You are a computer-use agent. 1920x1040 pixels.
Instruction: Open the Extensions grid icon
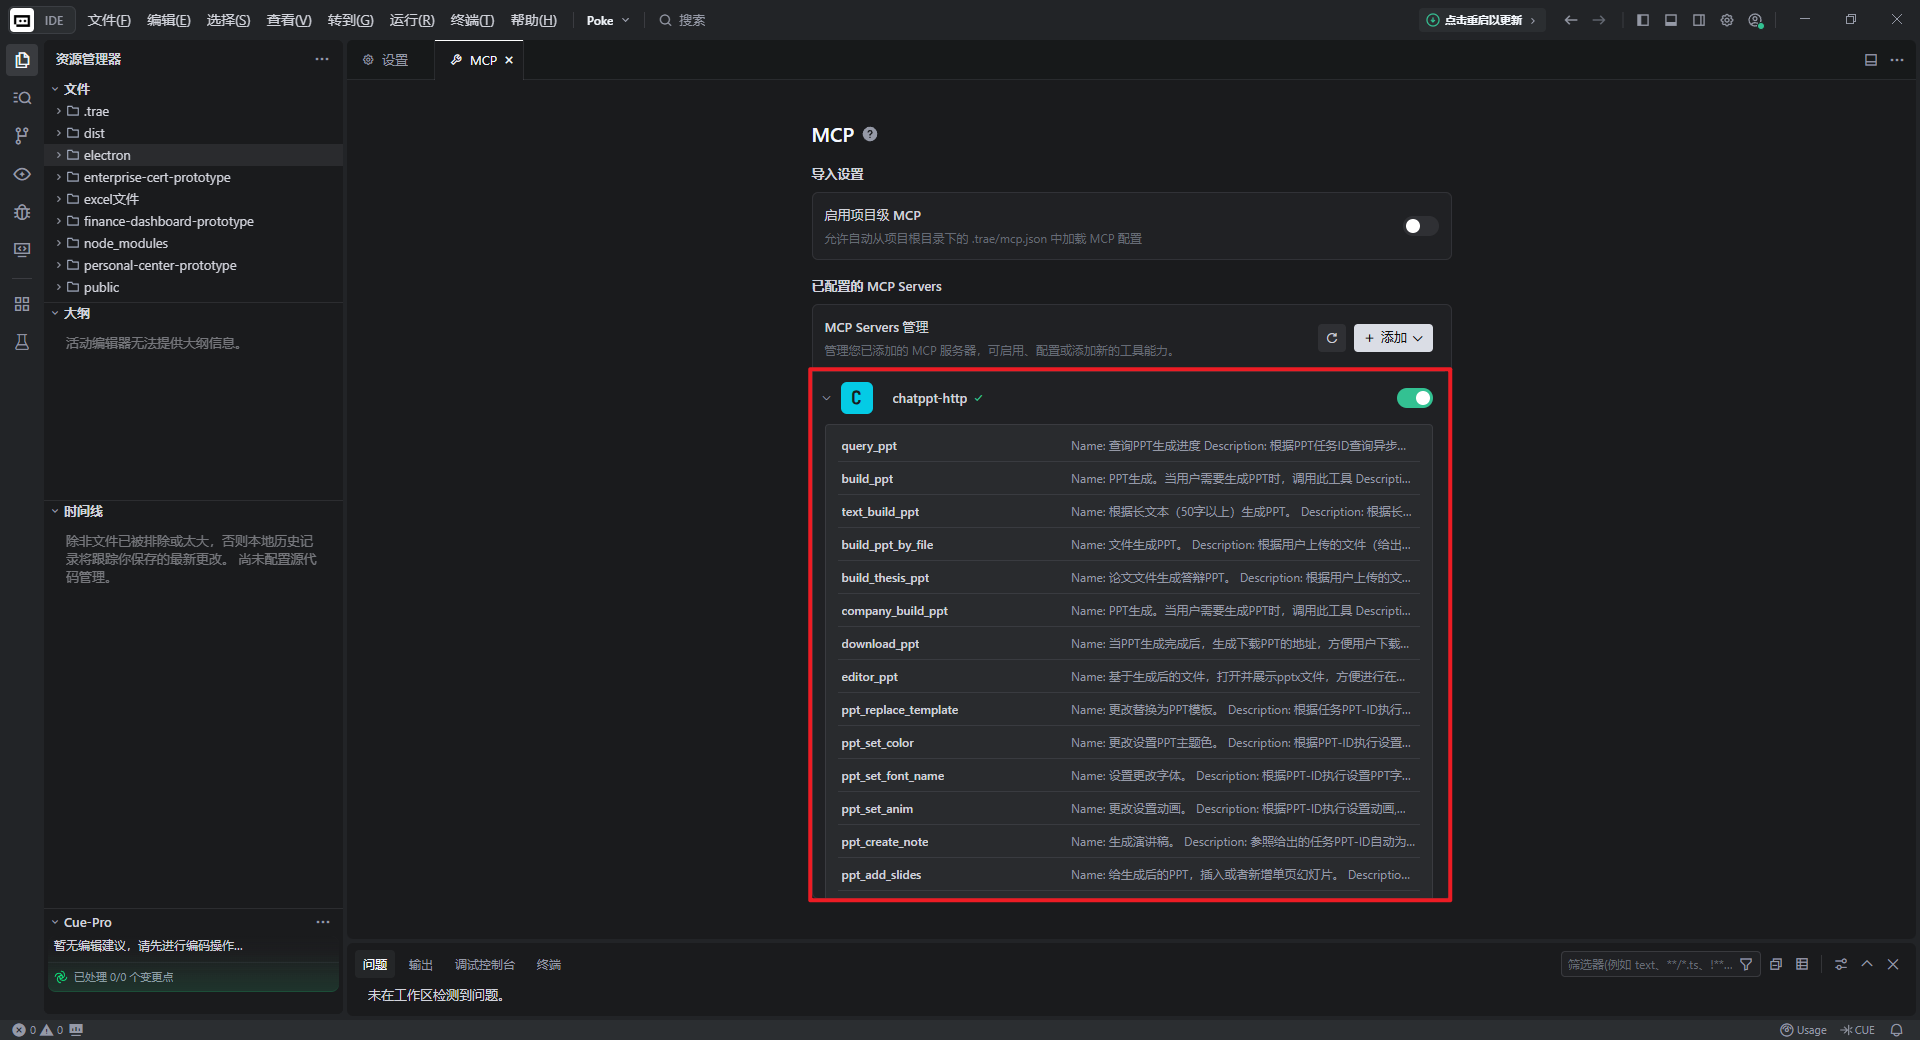(22, 304)
